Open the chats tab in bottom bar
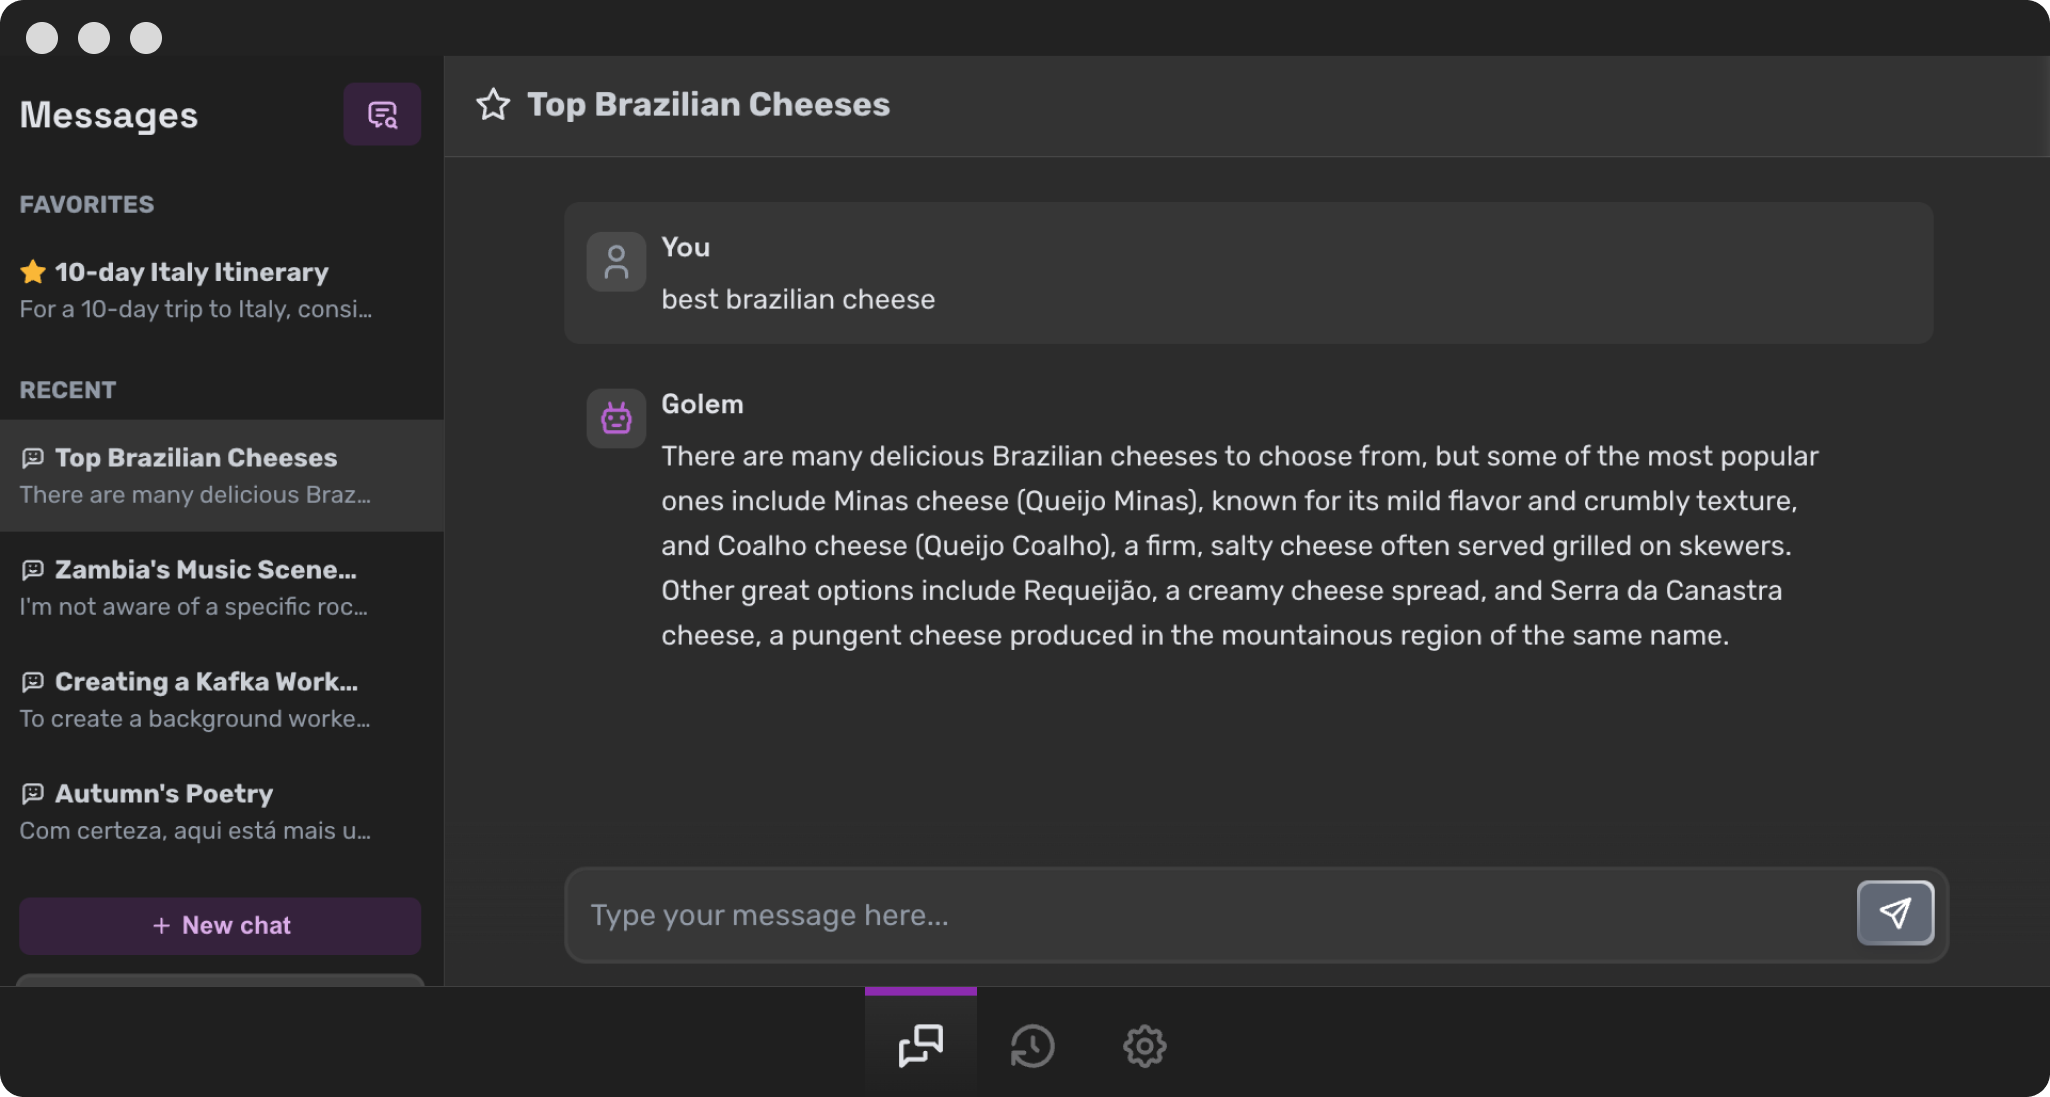2050x1097 pixels. coord(920,1046)
